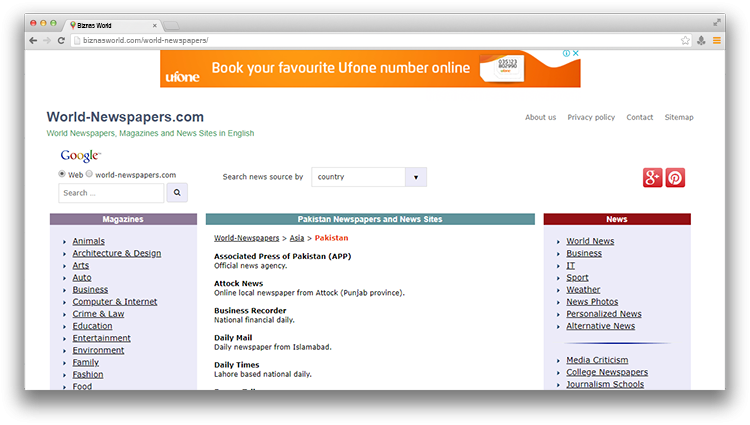Open the Chrome hamburger menu

(x=717, y=41)
